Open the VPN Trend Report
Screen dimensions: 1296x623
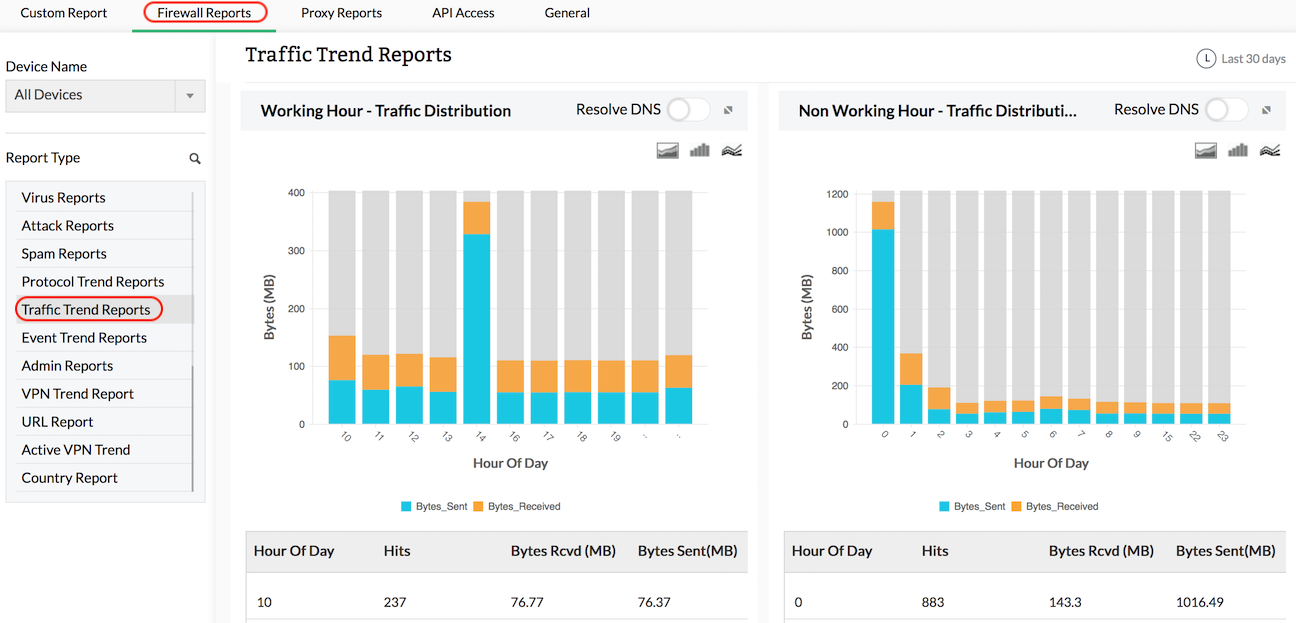[x=77, y=393]
